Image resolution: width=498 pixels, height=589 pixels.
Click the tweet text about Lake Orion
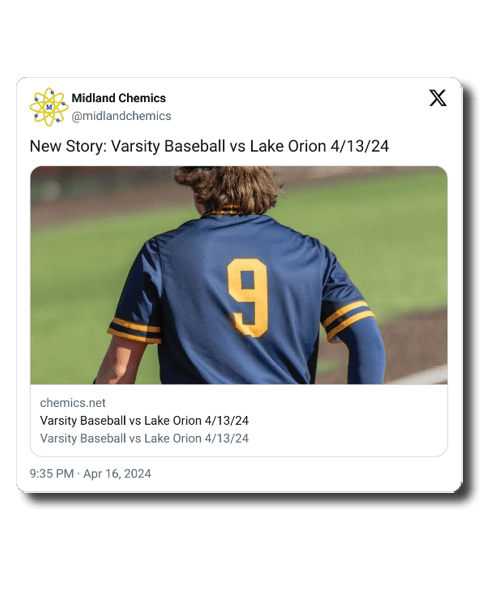pos(209,146)
